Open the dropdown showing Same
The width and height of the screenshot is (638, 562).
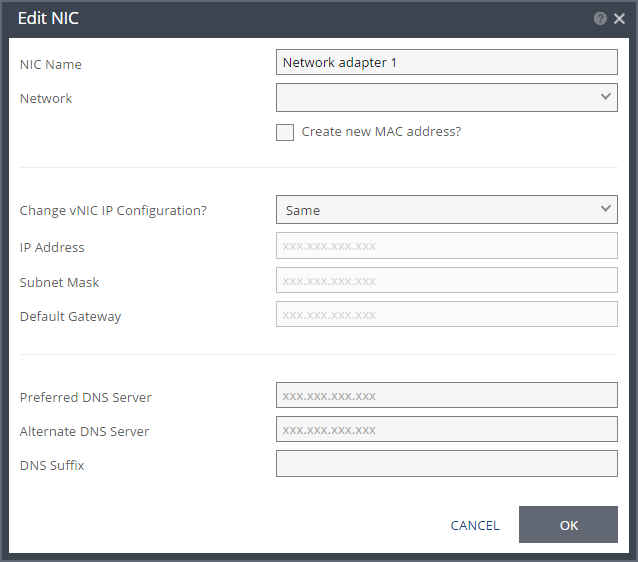(x=447, y=210)
